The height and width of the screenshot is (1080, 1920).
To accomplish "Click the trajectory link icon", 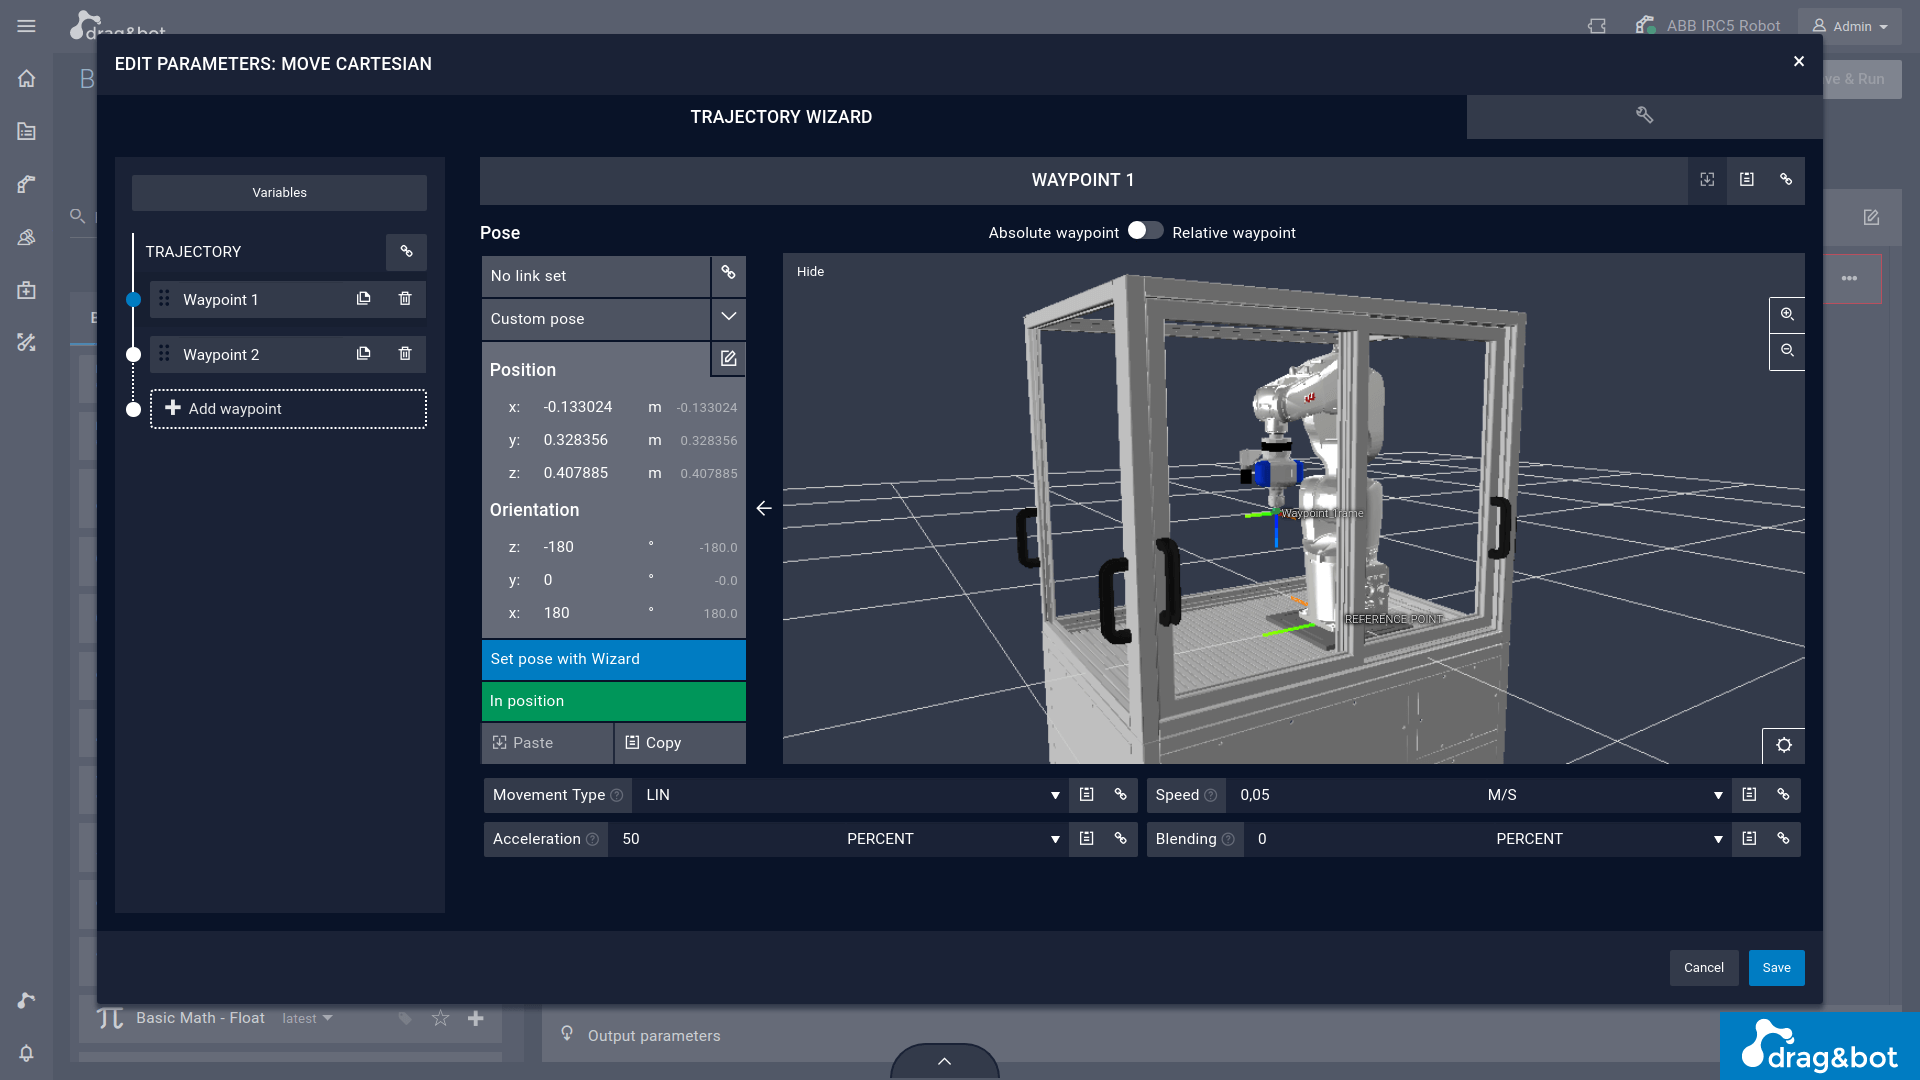I will [x=406, y=252].
